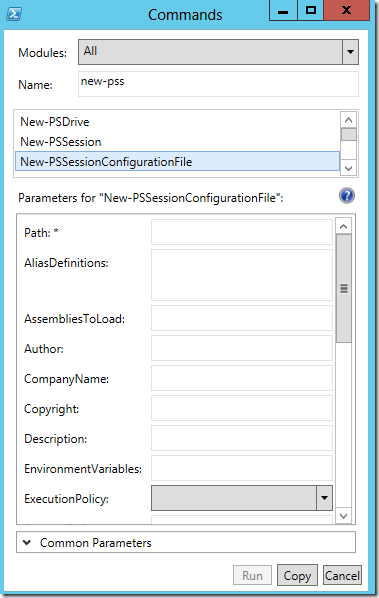Maximize the Commands window

point(311,10)
